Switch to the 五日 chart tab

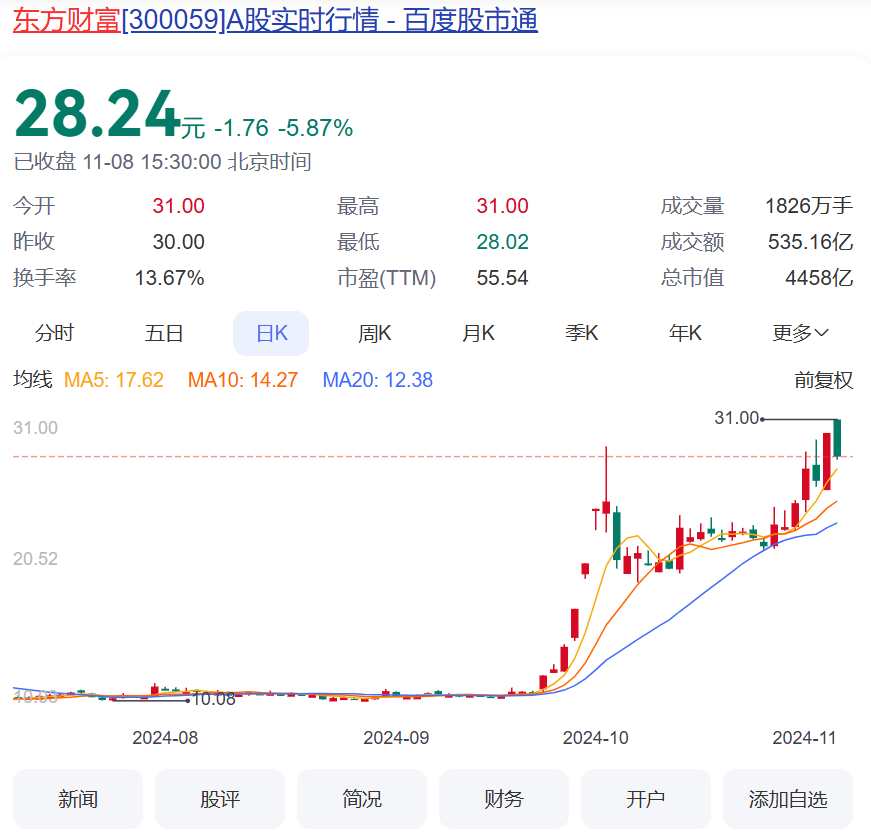click(164, 333)
